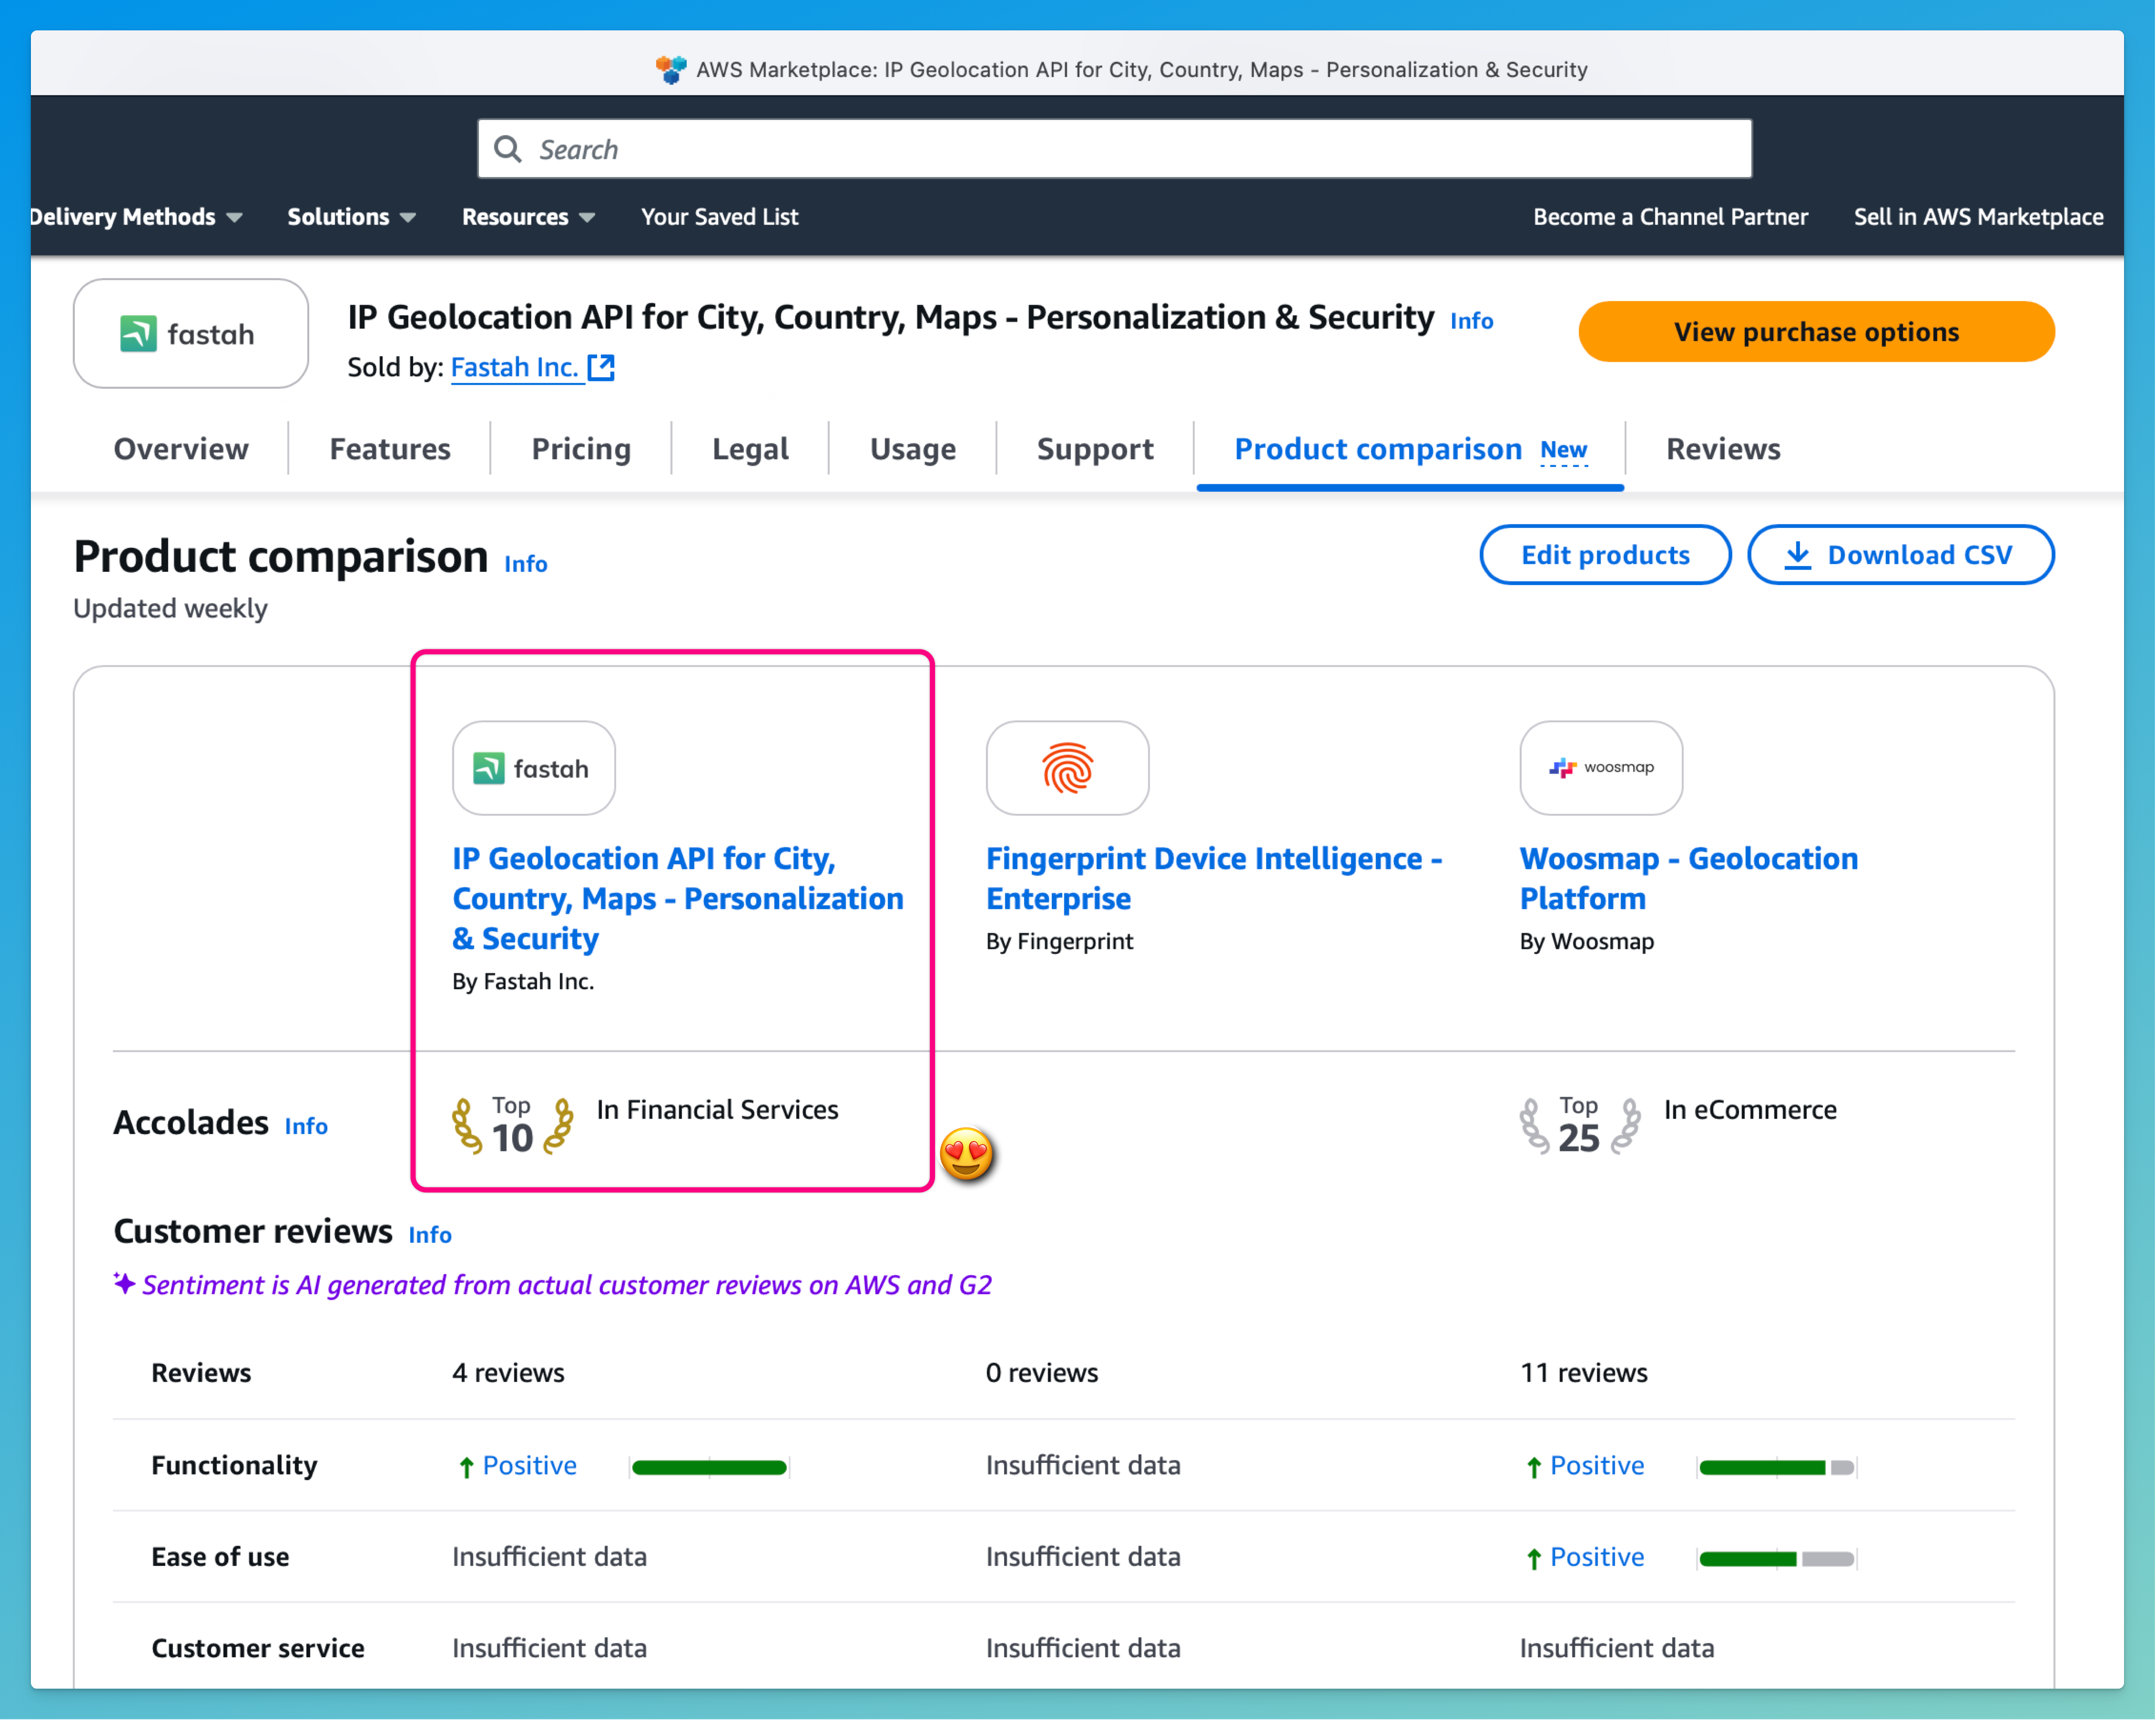Click Info link next to product title
Image resolution: width=2156 pixels, height=1720 pixels.
1471,321
